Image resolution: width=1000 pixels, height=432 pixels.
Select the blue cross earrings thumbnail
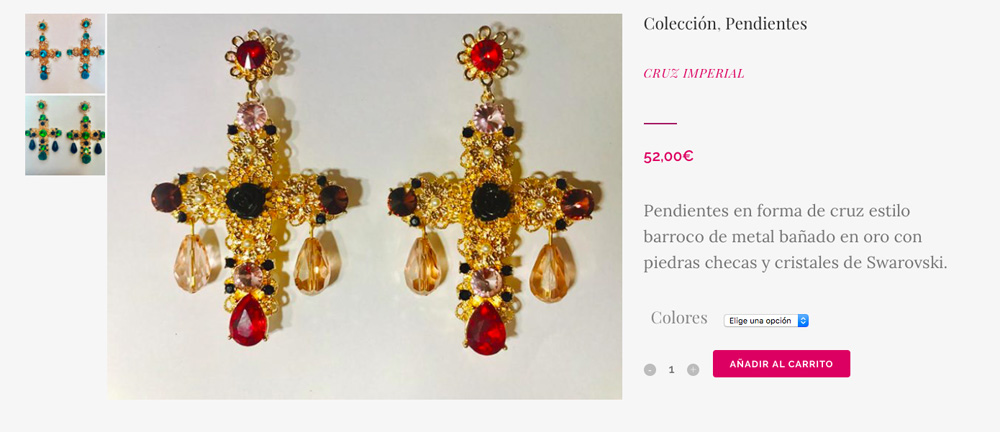[x=65, y=54]
